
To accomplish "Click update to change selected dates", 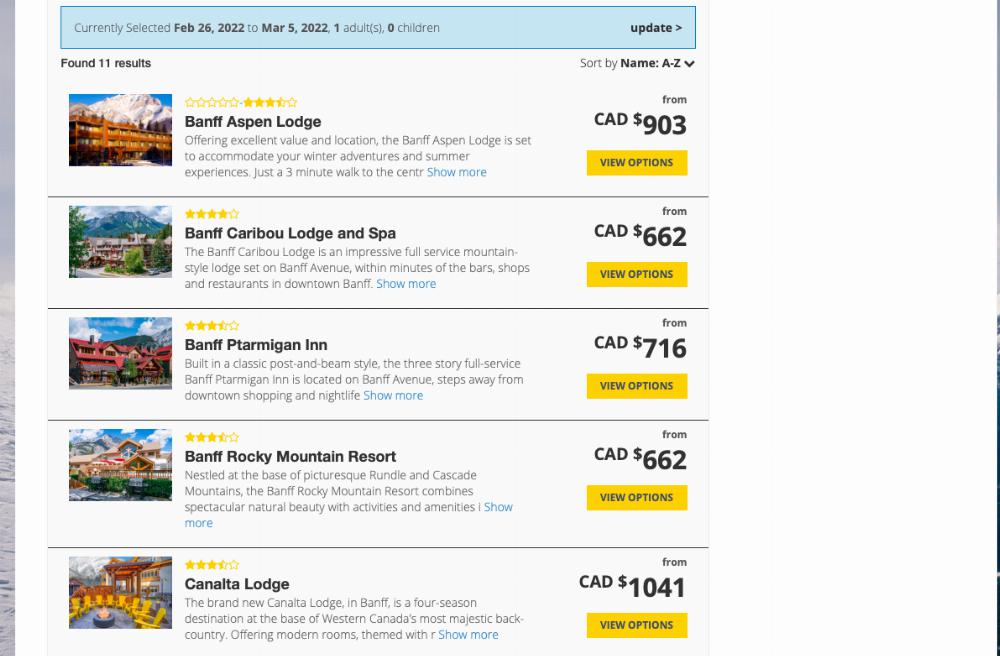I will 656,28.
